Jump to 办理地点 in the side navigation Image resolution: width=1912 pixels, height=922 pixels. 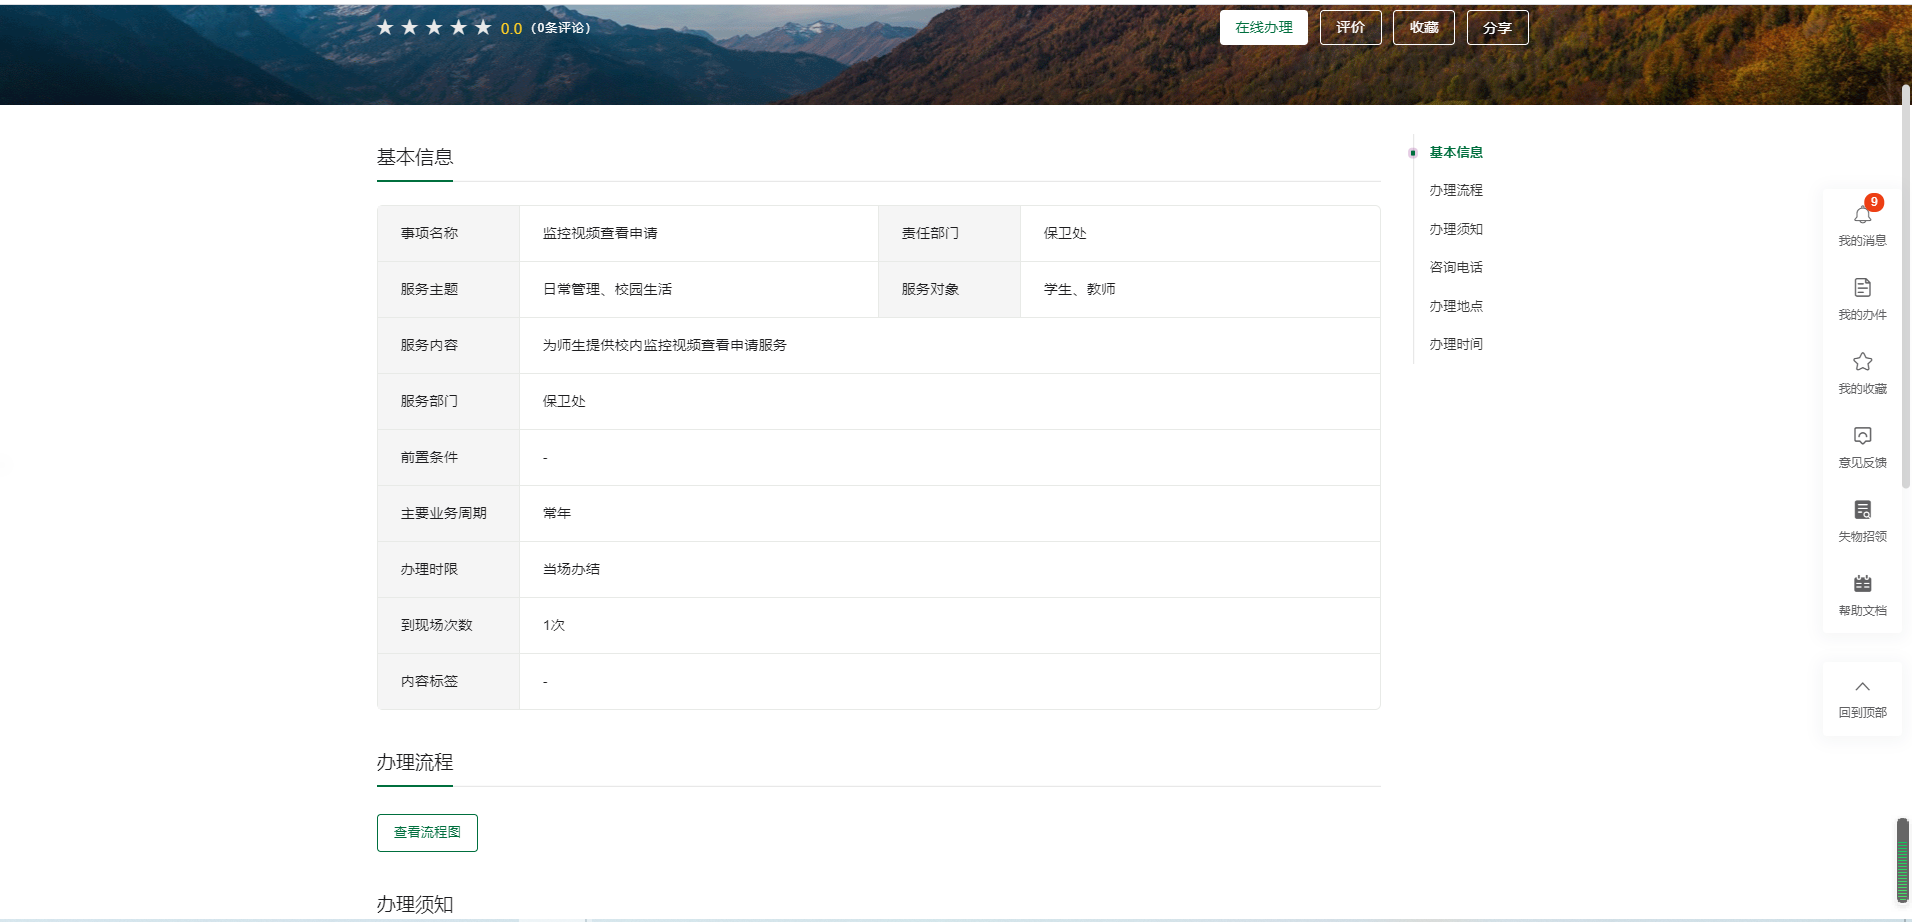pyautogui.click(x=1456, y=306)
